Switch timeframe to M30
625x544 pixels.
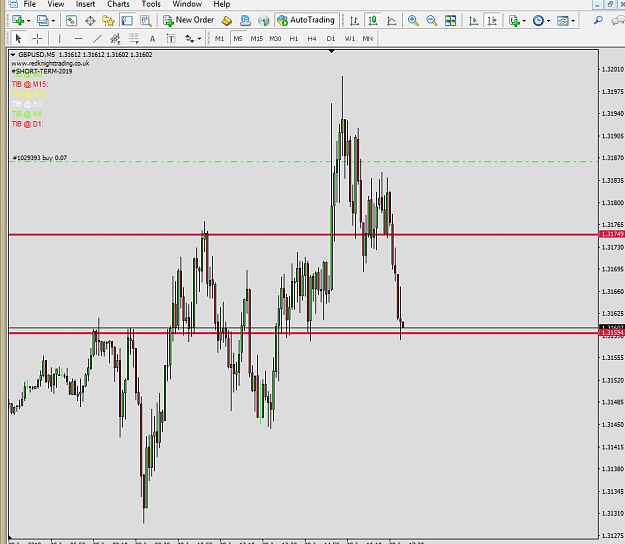(x=275, y=39)
